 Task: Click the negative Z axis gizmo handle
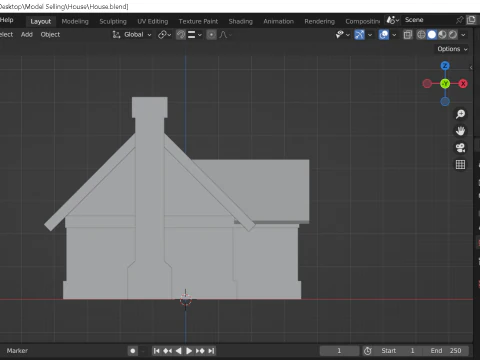click(445, 102)
